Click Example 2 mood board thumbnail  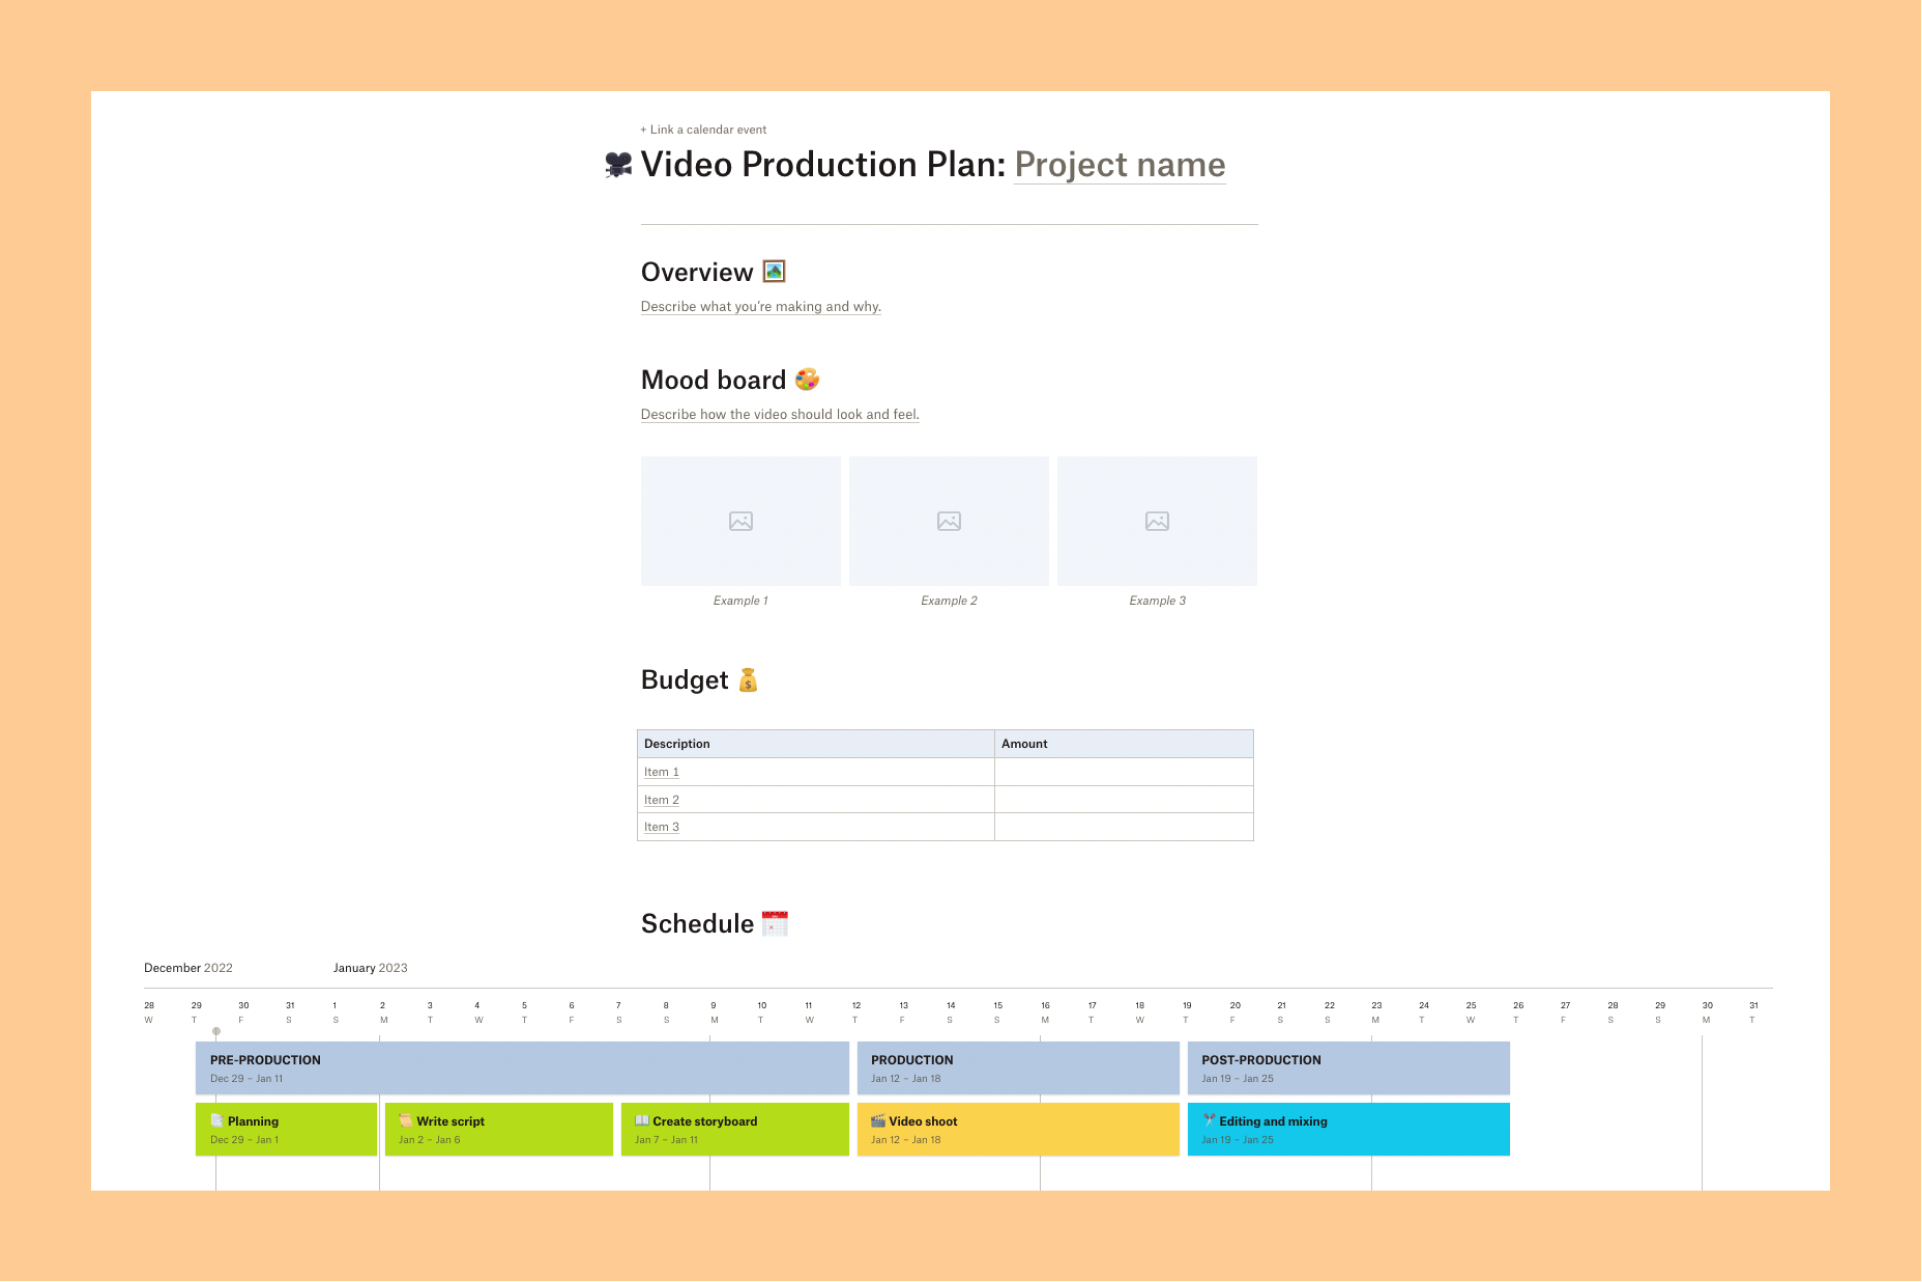point(948,521)
